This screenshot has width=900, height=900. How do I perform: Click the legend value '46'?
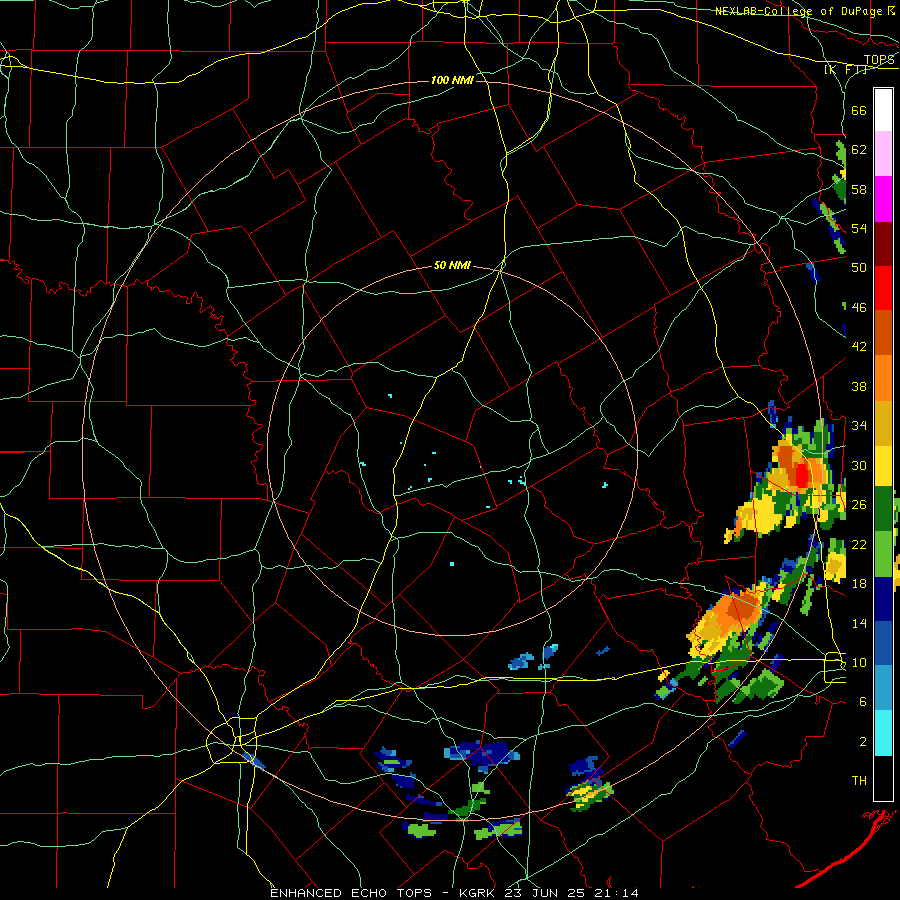(x=859, y=308)
